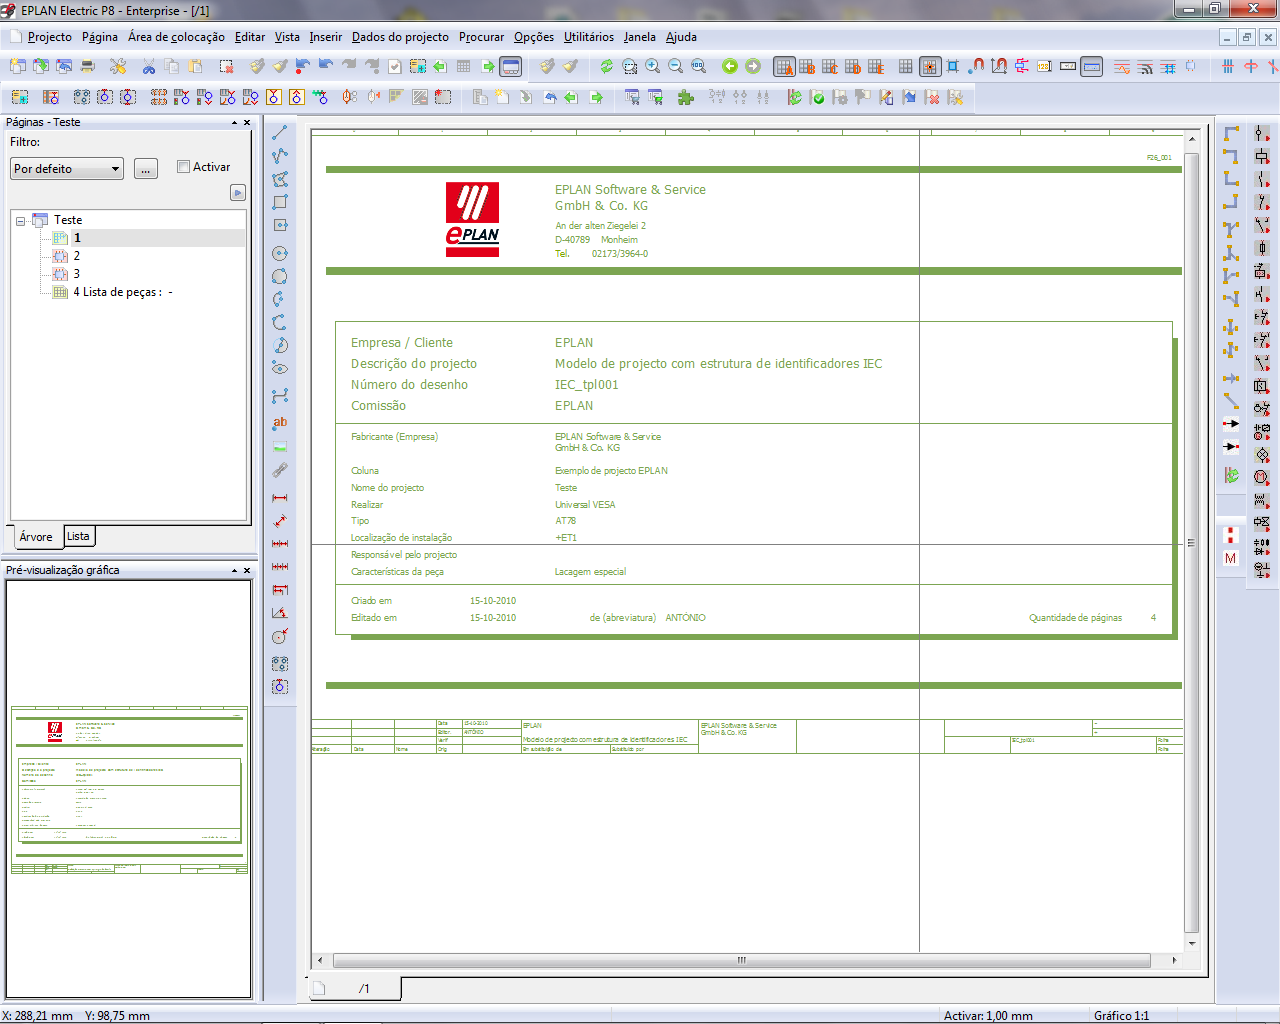The width and height of the screenshot is (1280, 1024).
Task: Select the Polyline drawing tool
Action: click(280, 156)
